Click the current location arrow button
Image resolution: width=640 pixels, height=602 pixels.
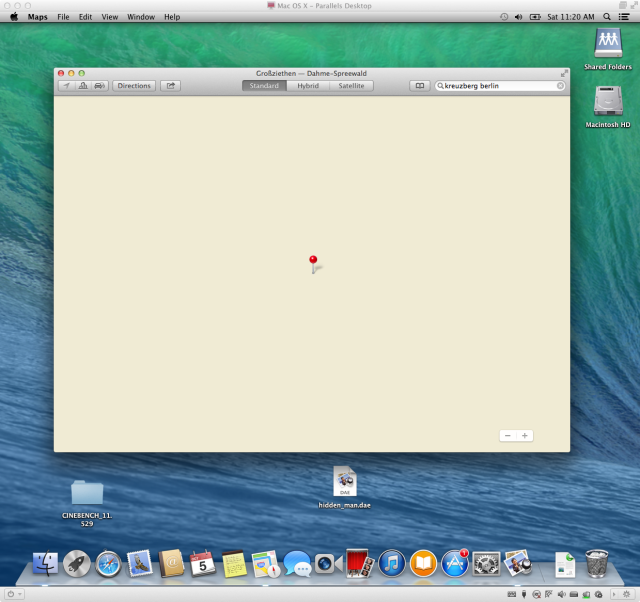tap(67, 86)
